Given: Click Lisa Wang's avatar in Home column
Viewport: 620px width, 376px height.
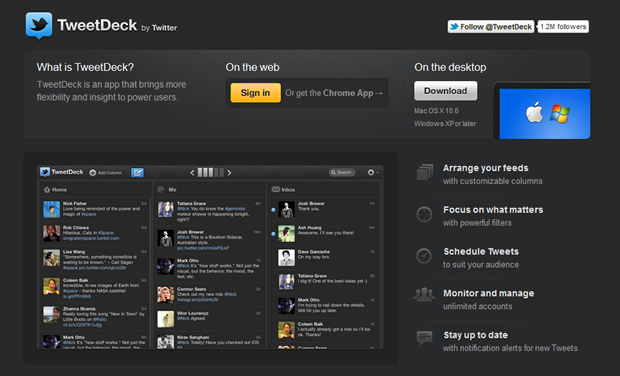Looking at the screenshot, I should point(51,258).
